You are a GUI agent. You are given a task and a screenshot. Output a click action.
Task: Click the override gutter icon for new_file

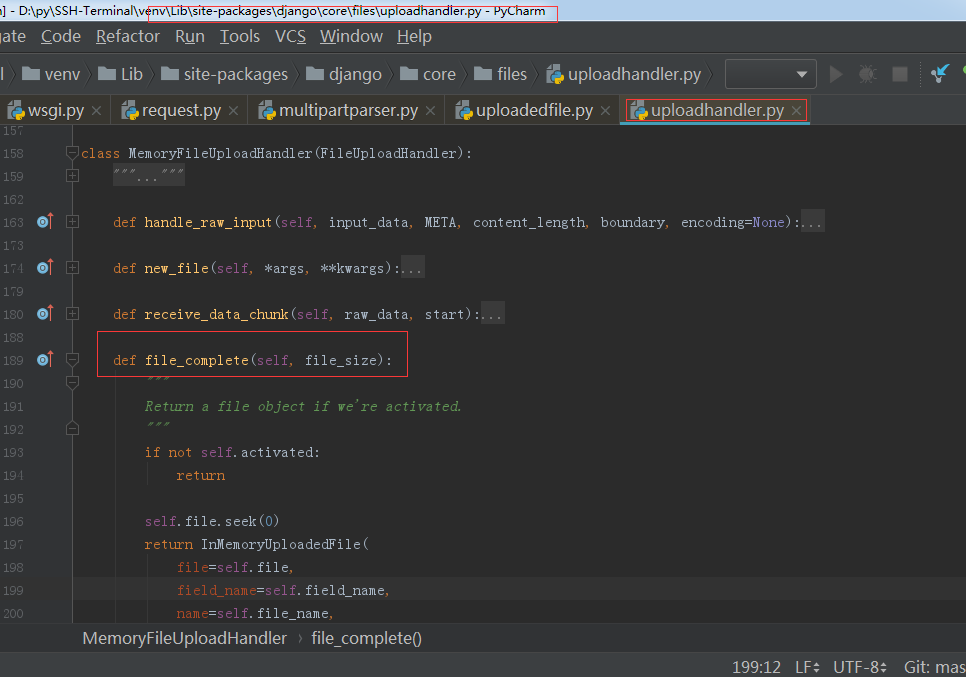[46, 267]
